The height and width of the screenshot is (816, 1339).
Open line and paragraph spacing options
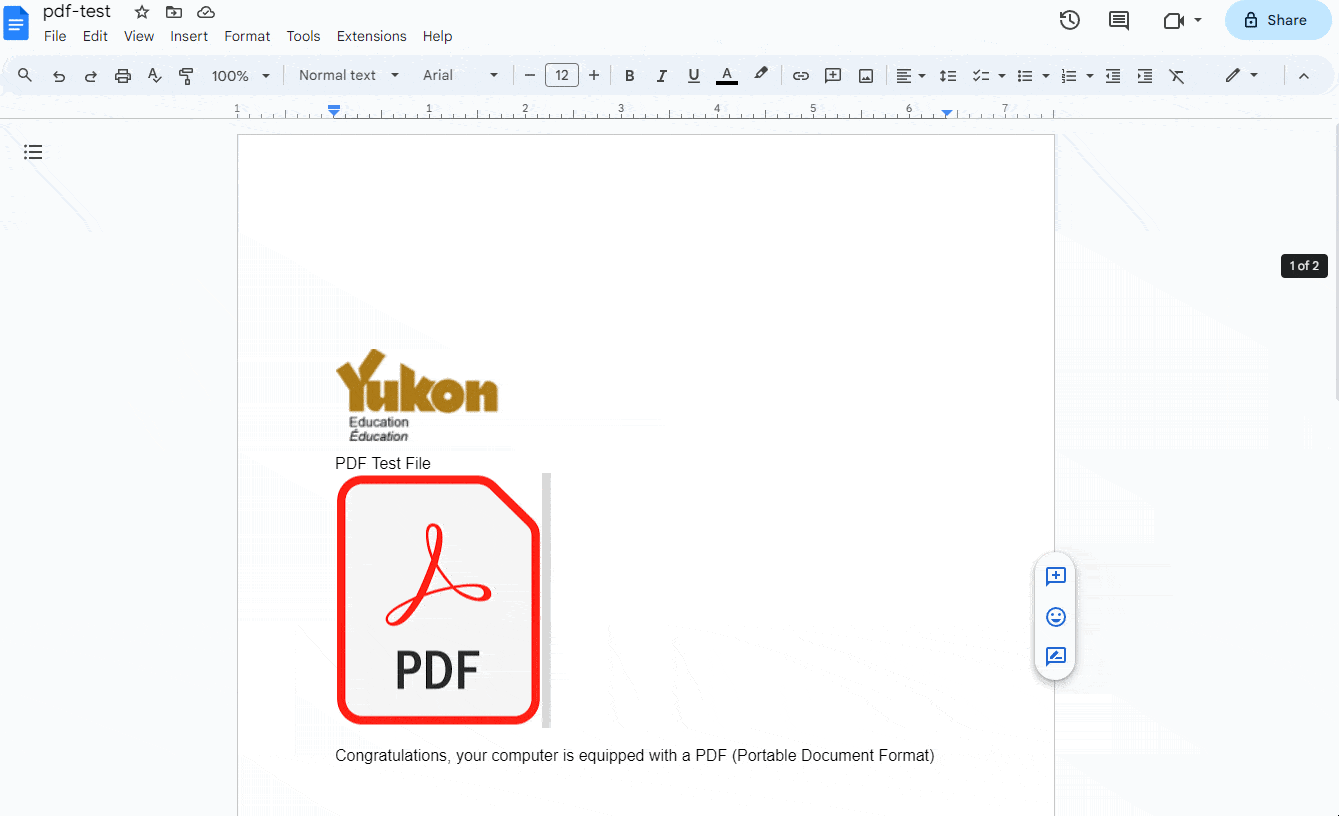click(x=948, y=75)
